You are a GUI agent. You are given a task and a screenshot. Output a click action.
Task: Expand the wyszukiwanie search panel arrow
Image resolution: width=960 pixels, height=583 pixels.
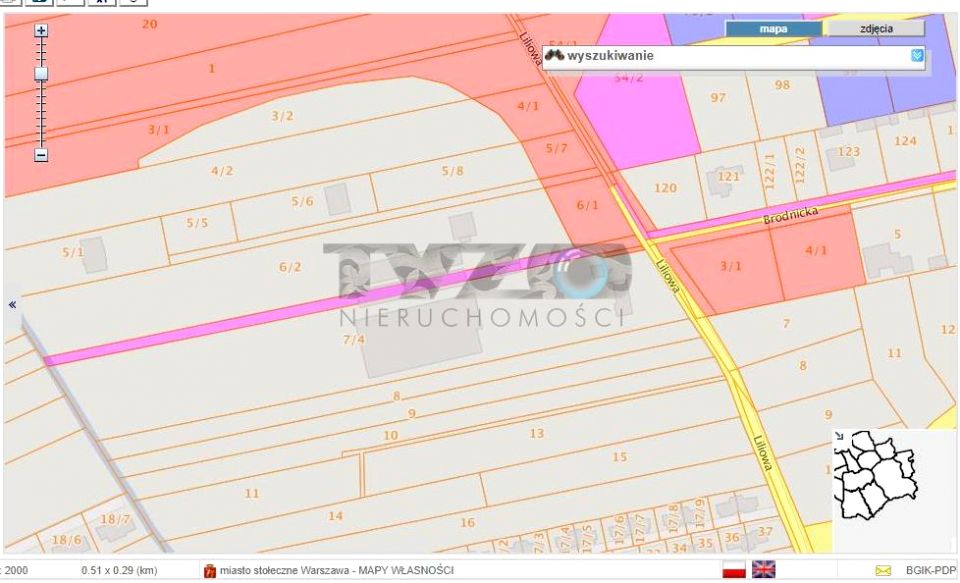click(917, 56)
